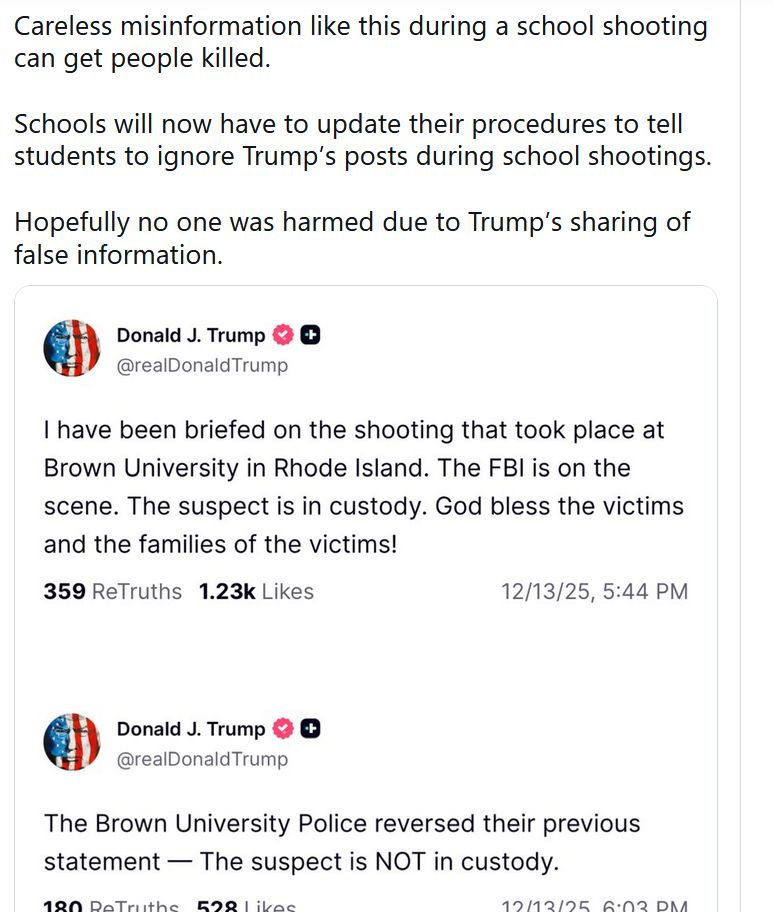This screenshot has height=912, width=773.
Task: View the 1.23k Likes count
Action: point(256,591)
